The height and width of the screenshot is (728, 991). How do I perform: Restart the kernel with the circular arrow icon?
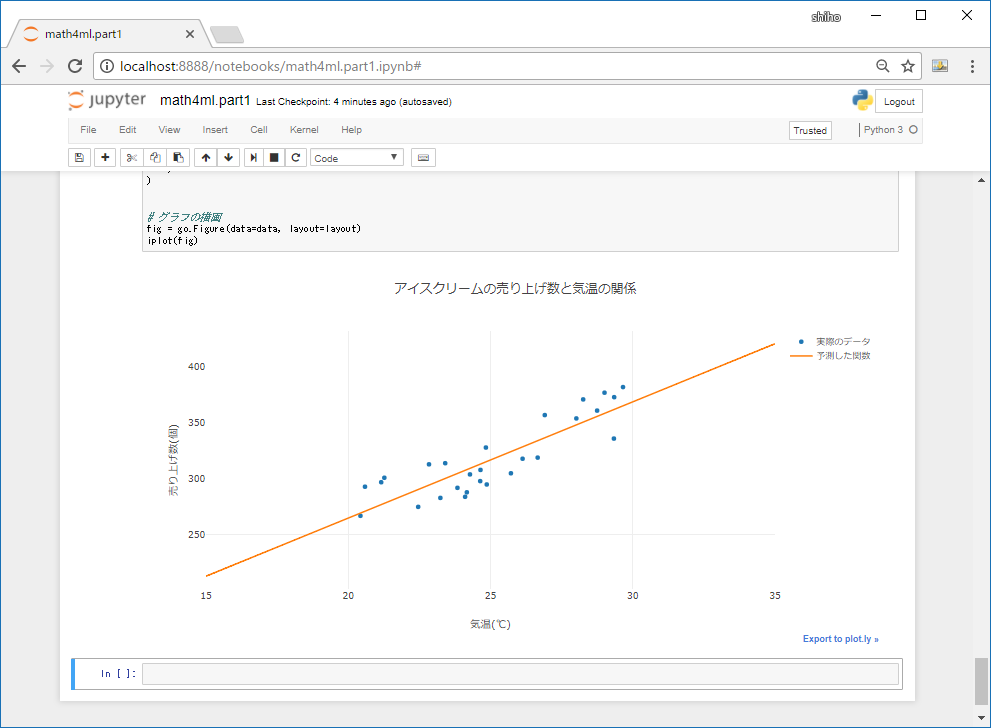(x=296, y=157)
